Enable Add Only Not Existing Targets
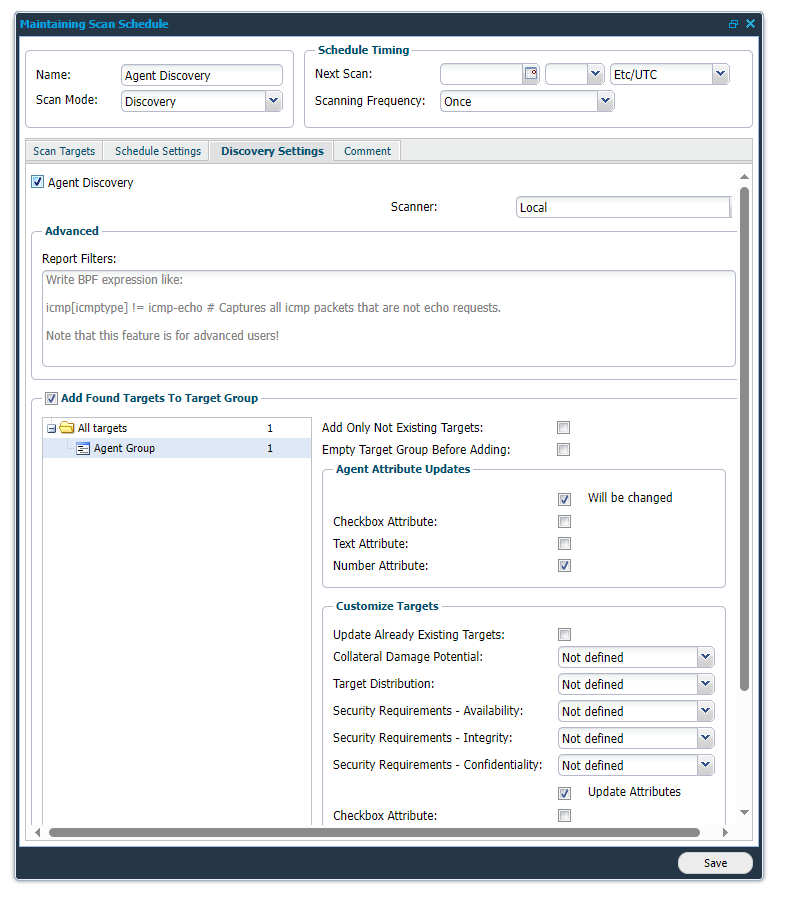 click(x=564, y=428)
